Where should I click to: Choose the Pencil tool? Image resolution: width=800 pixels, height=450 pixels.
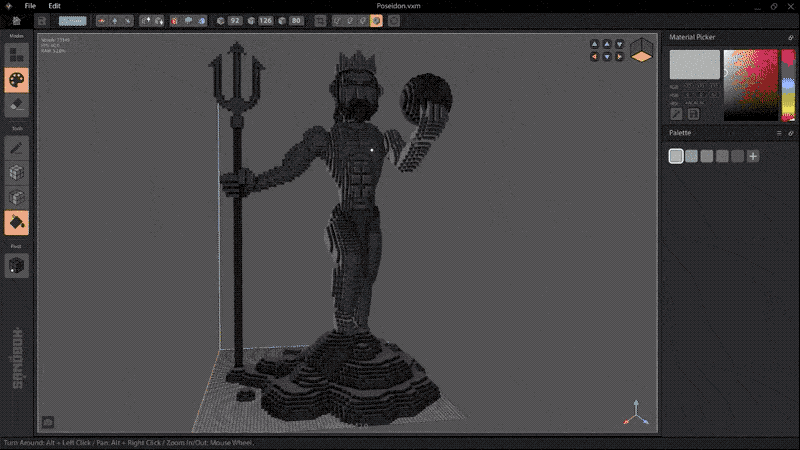(x=16, y=148)
